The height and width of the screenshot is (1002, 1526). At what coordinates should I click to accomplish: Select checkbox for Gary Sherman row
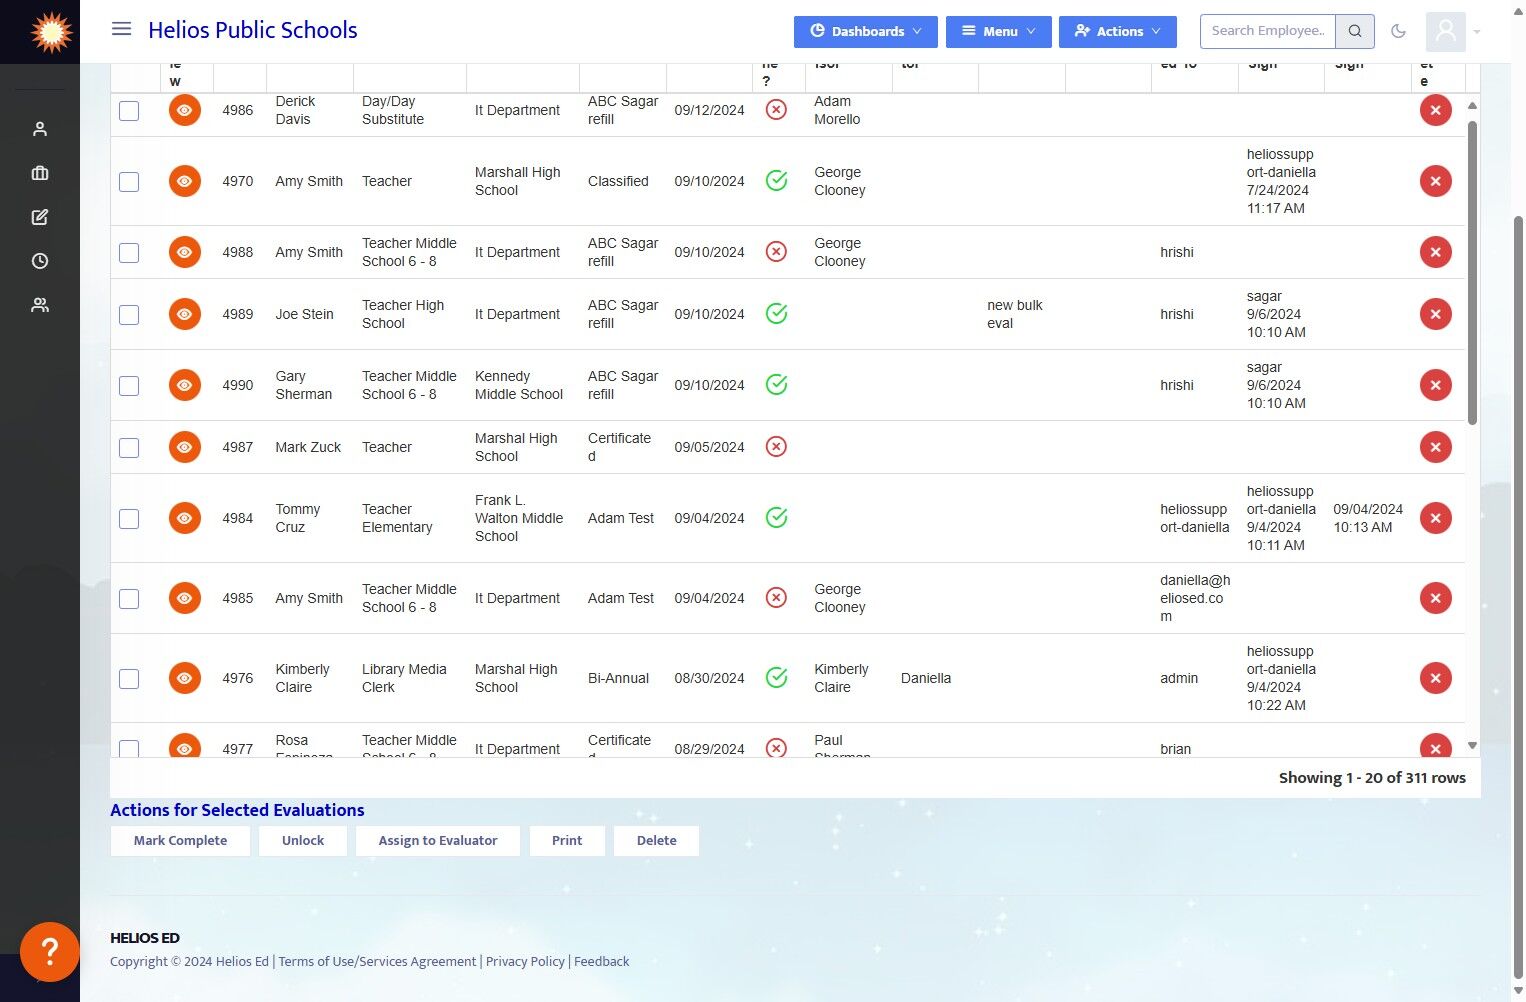[129, 385]
